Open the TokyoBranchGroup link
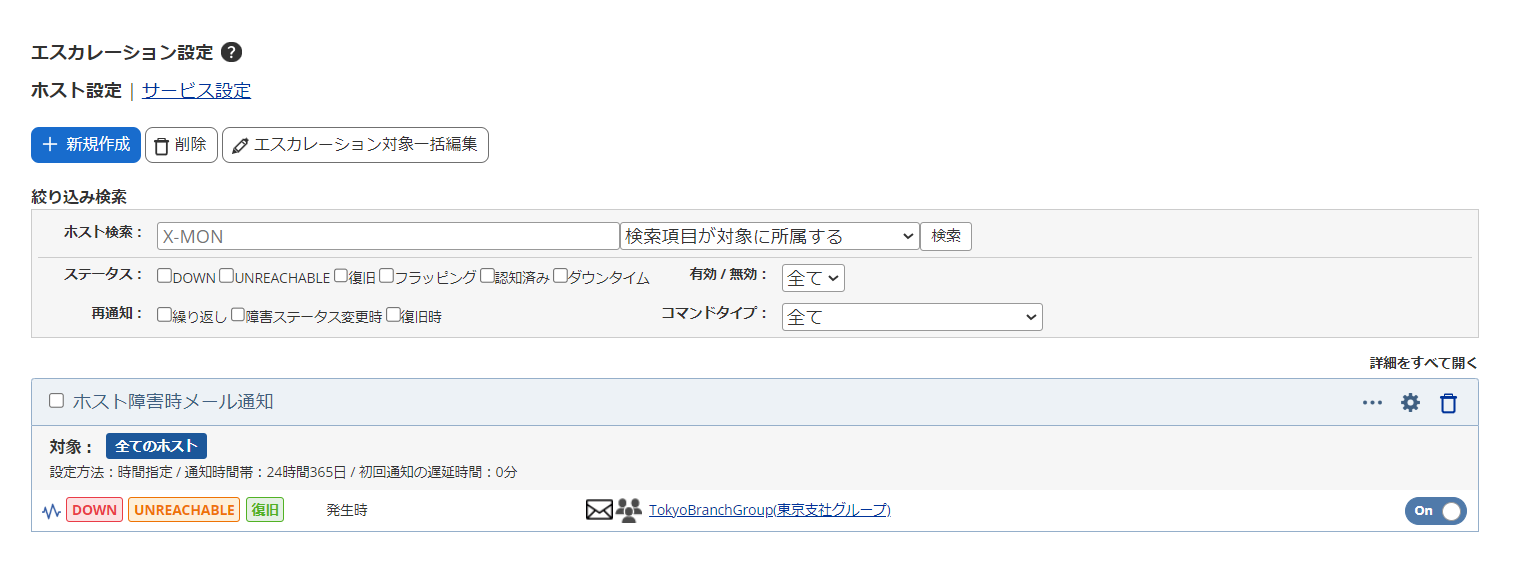1521x570 pixels. click(x=769, y=510)
